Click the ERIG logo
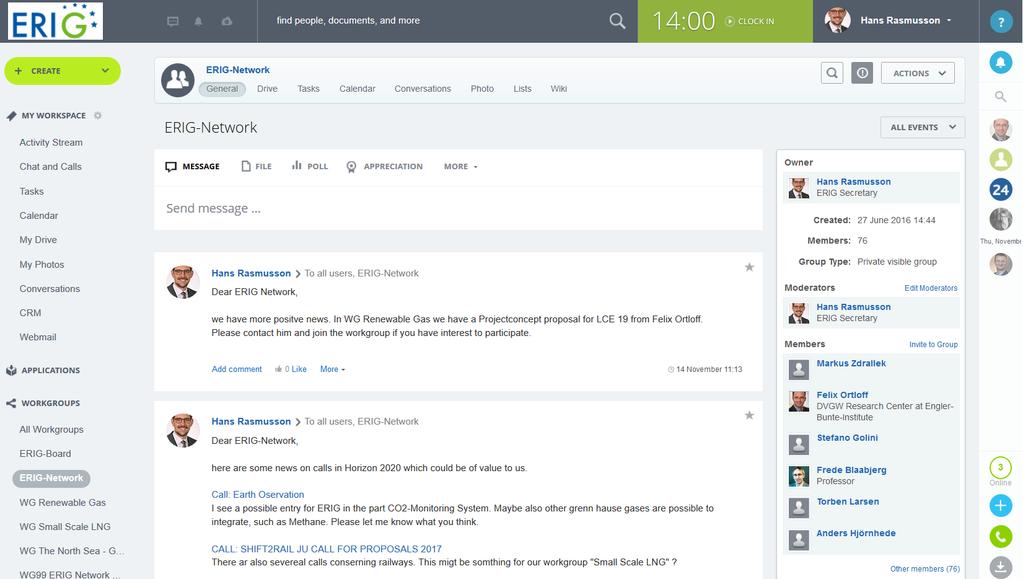The height and width of the screenshot is (579, 1023). pos(55,22)
